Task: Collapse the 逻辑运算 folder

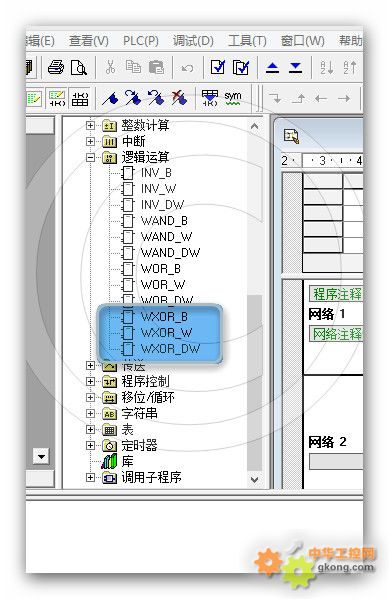Action: point(90,157)
